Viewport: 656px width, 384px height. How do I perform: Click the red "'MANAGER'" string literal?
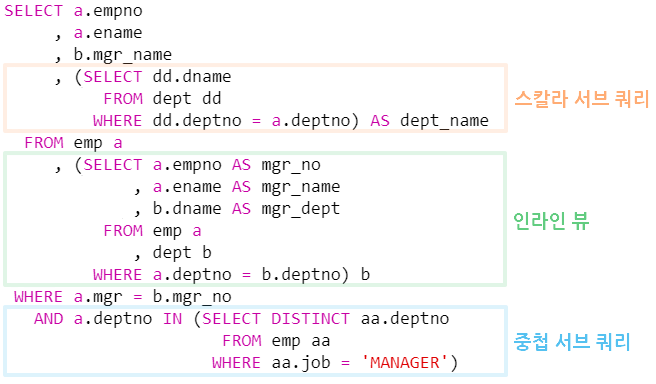coord(405,363)
